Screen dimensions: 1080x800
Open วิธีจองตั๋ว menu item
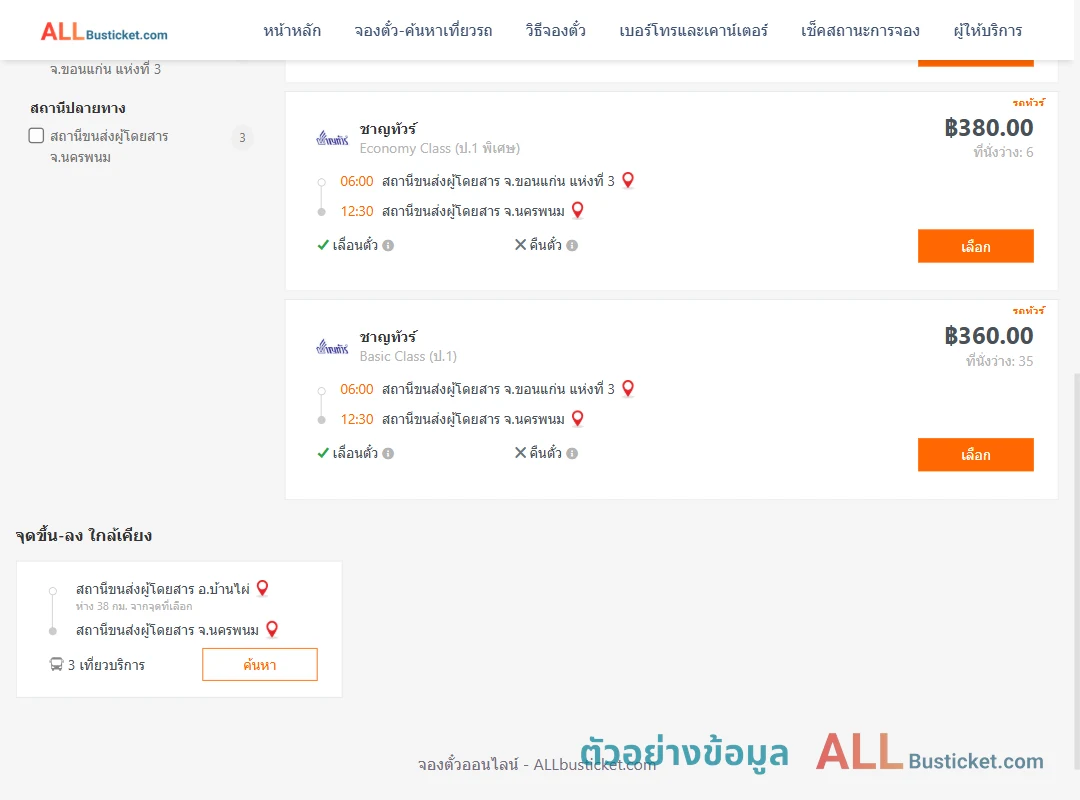555,31
